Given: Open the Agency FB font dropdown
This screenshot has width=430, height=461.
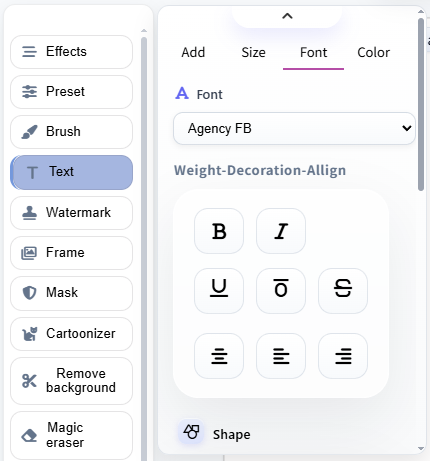Looking at the screenshot, I should (294, 128).
